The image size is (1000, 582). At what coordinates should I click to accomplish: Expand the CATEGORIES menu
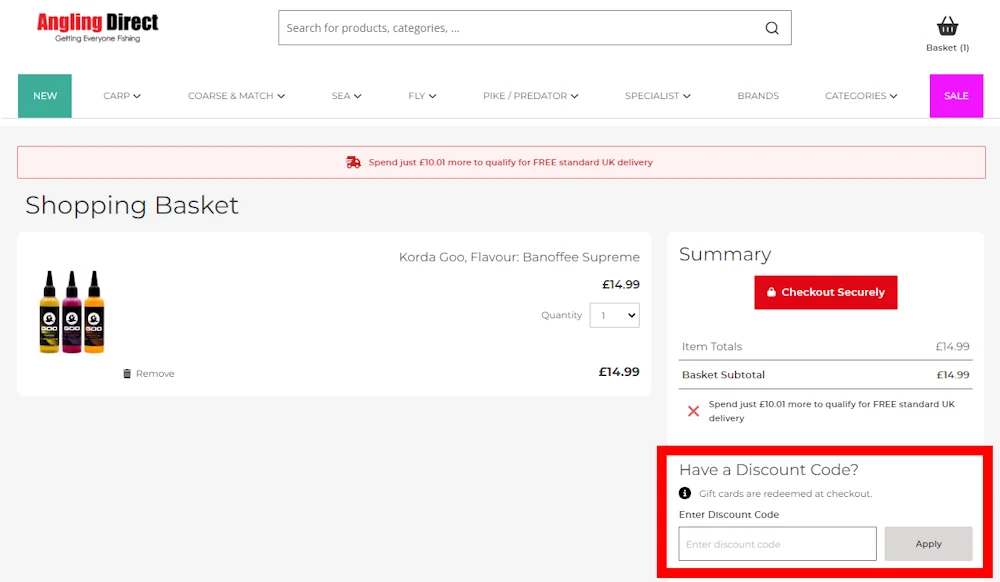click(861, 96)
